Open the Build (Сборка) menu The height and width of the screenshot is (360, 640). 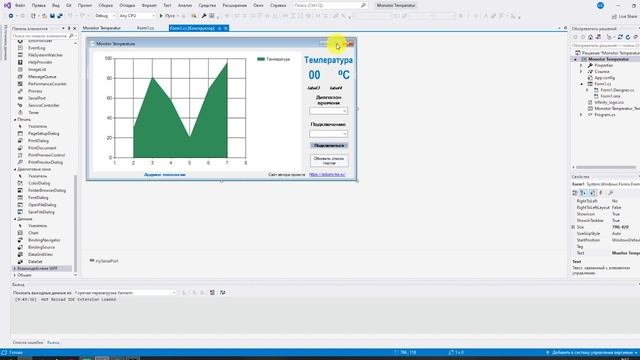click(x=105, y=5)
